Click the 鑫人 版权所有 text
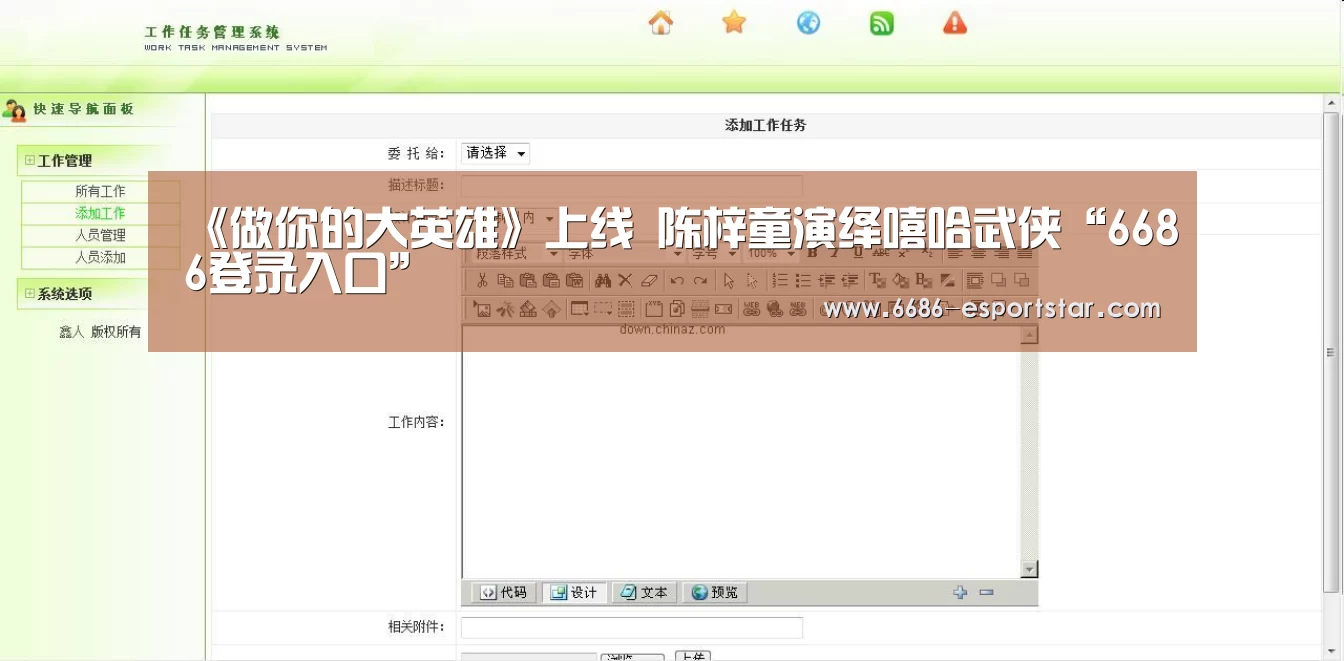 [100, 332]
